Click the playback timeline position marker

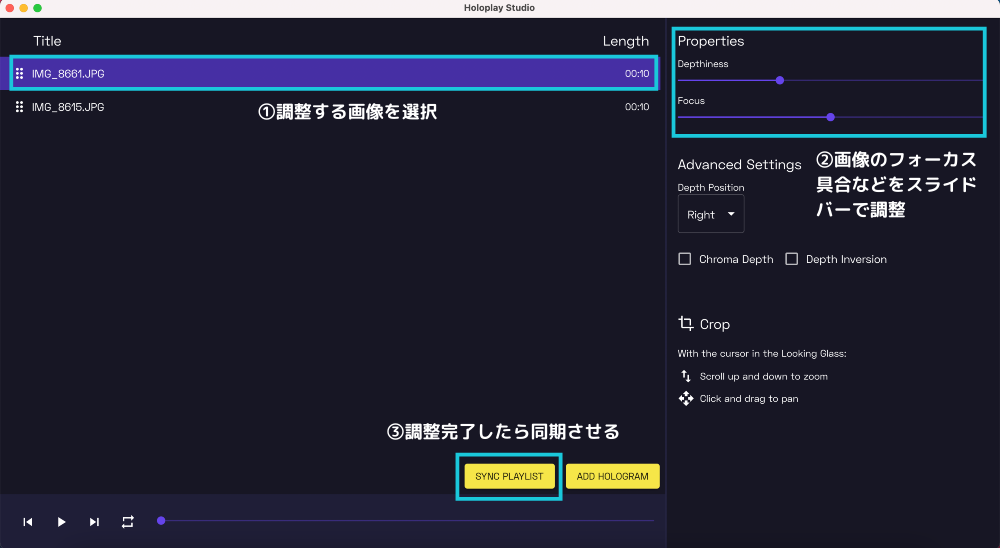click(161, 520)
